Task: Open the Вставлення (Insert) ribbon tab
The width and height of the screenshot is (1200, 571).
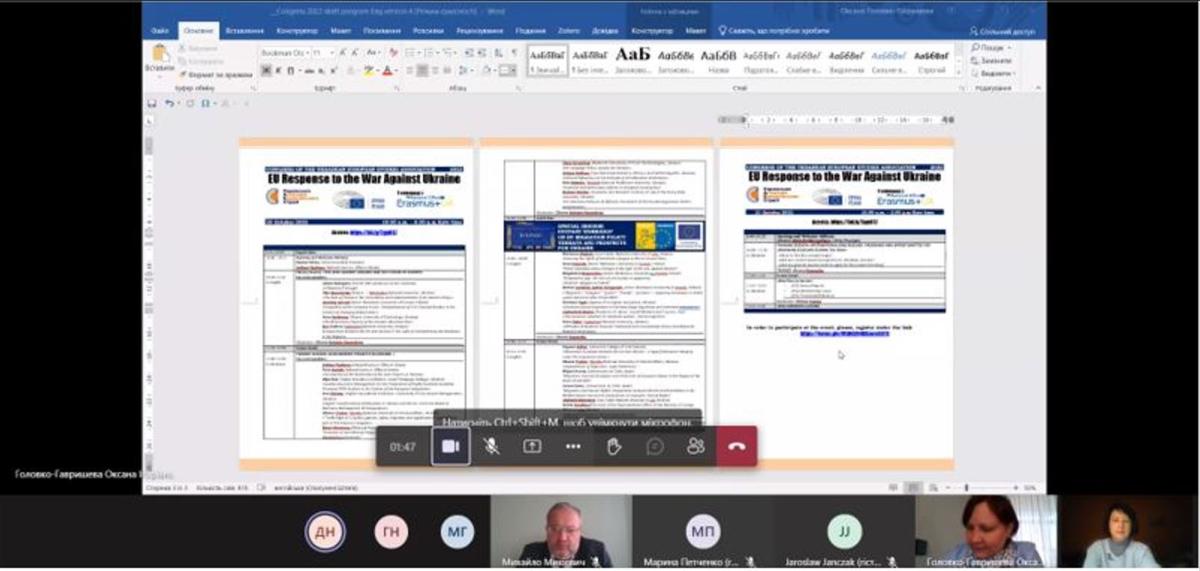Action: tap(244, 31)
